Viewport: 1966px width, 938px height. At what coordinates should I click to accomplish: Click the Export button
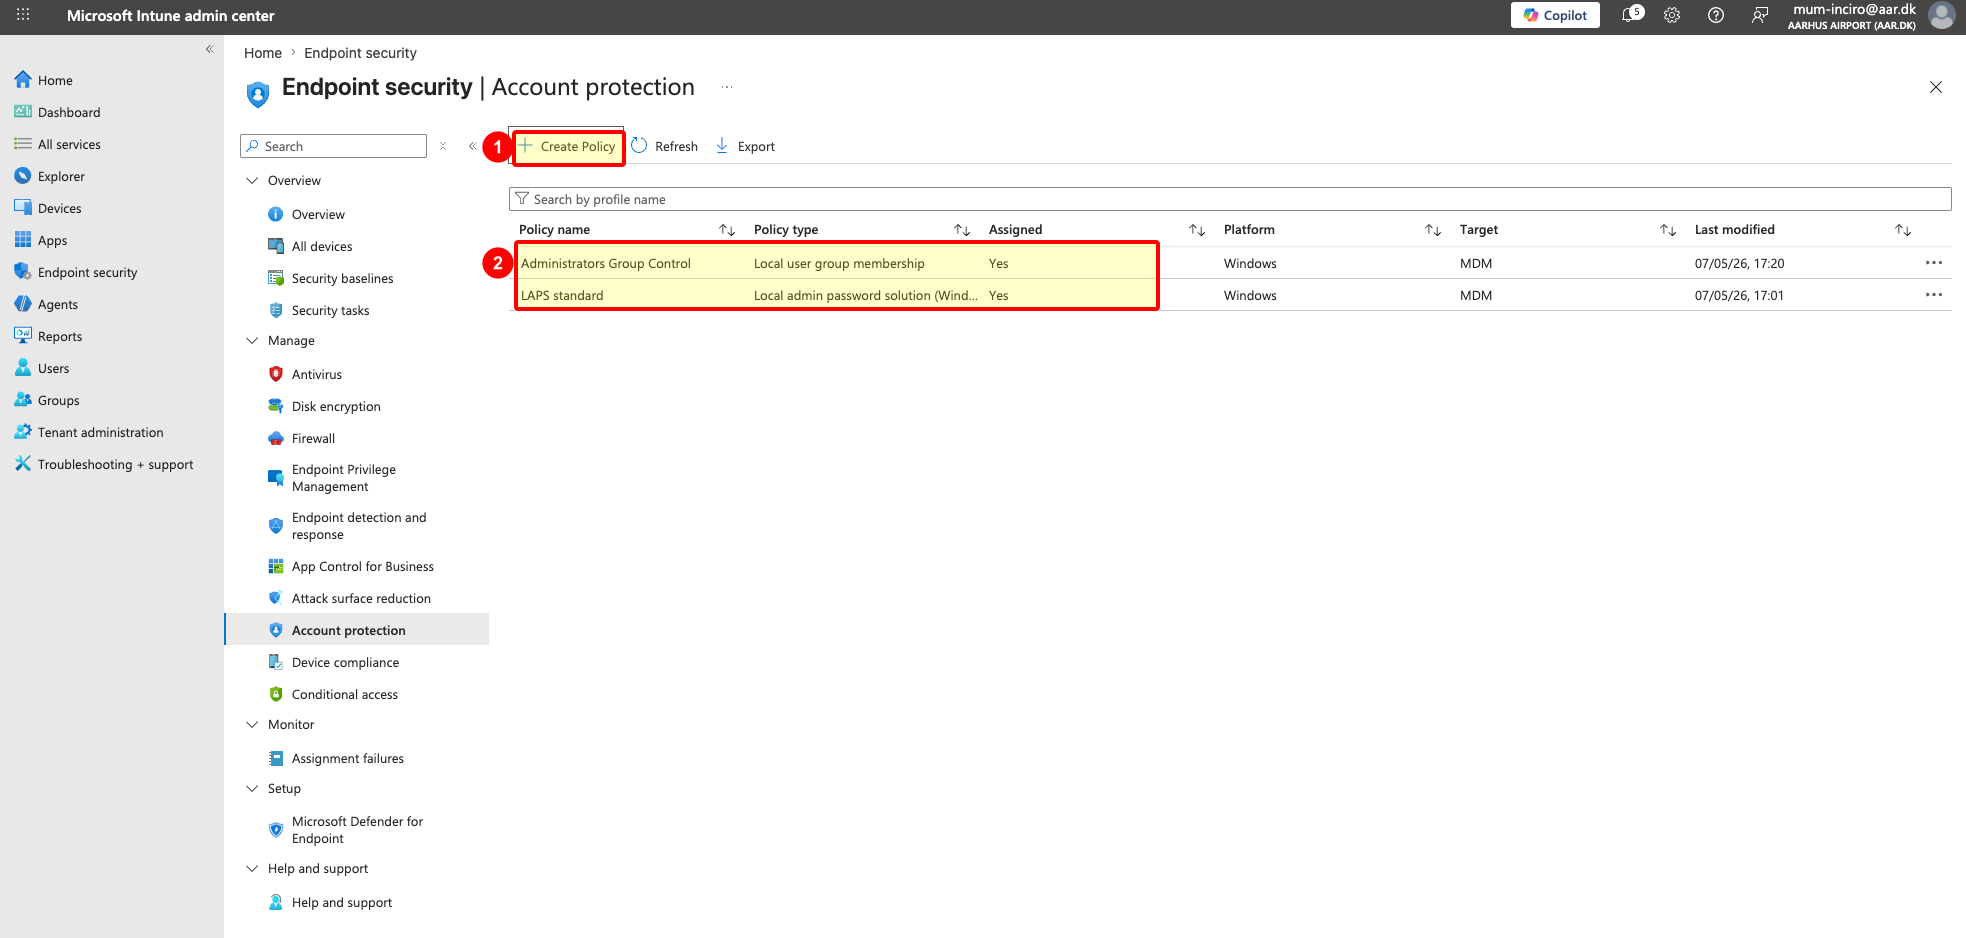pyautogui.click(x=745, y=146)
